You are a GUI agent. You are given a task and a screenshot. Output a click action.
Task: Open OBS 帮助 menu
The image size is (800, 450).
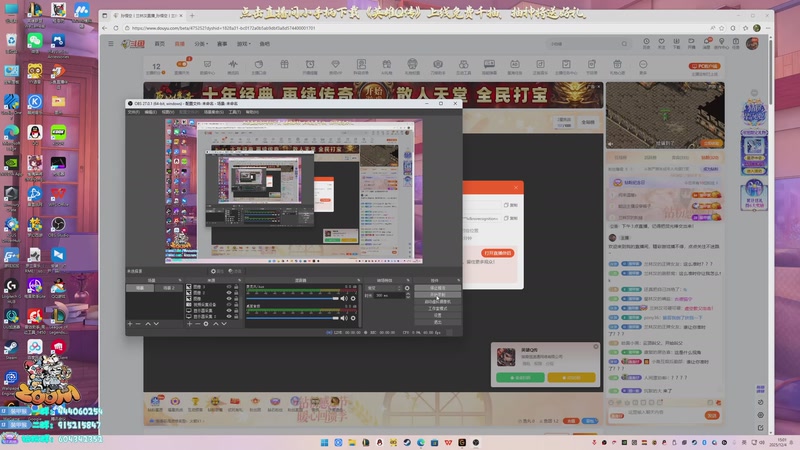pyautogui.click(x=252, y=112)
